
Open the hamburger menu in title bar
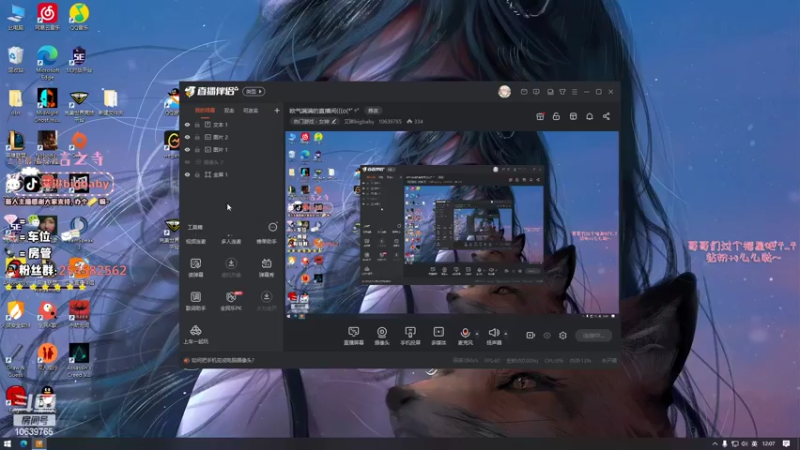574,92
